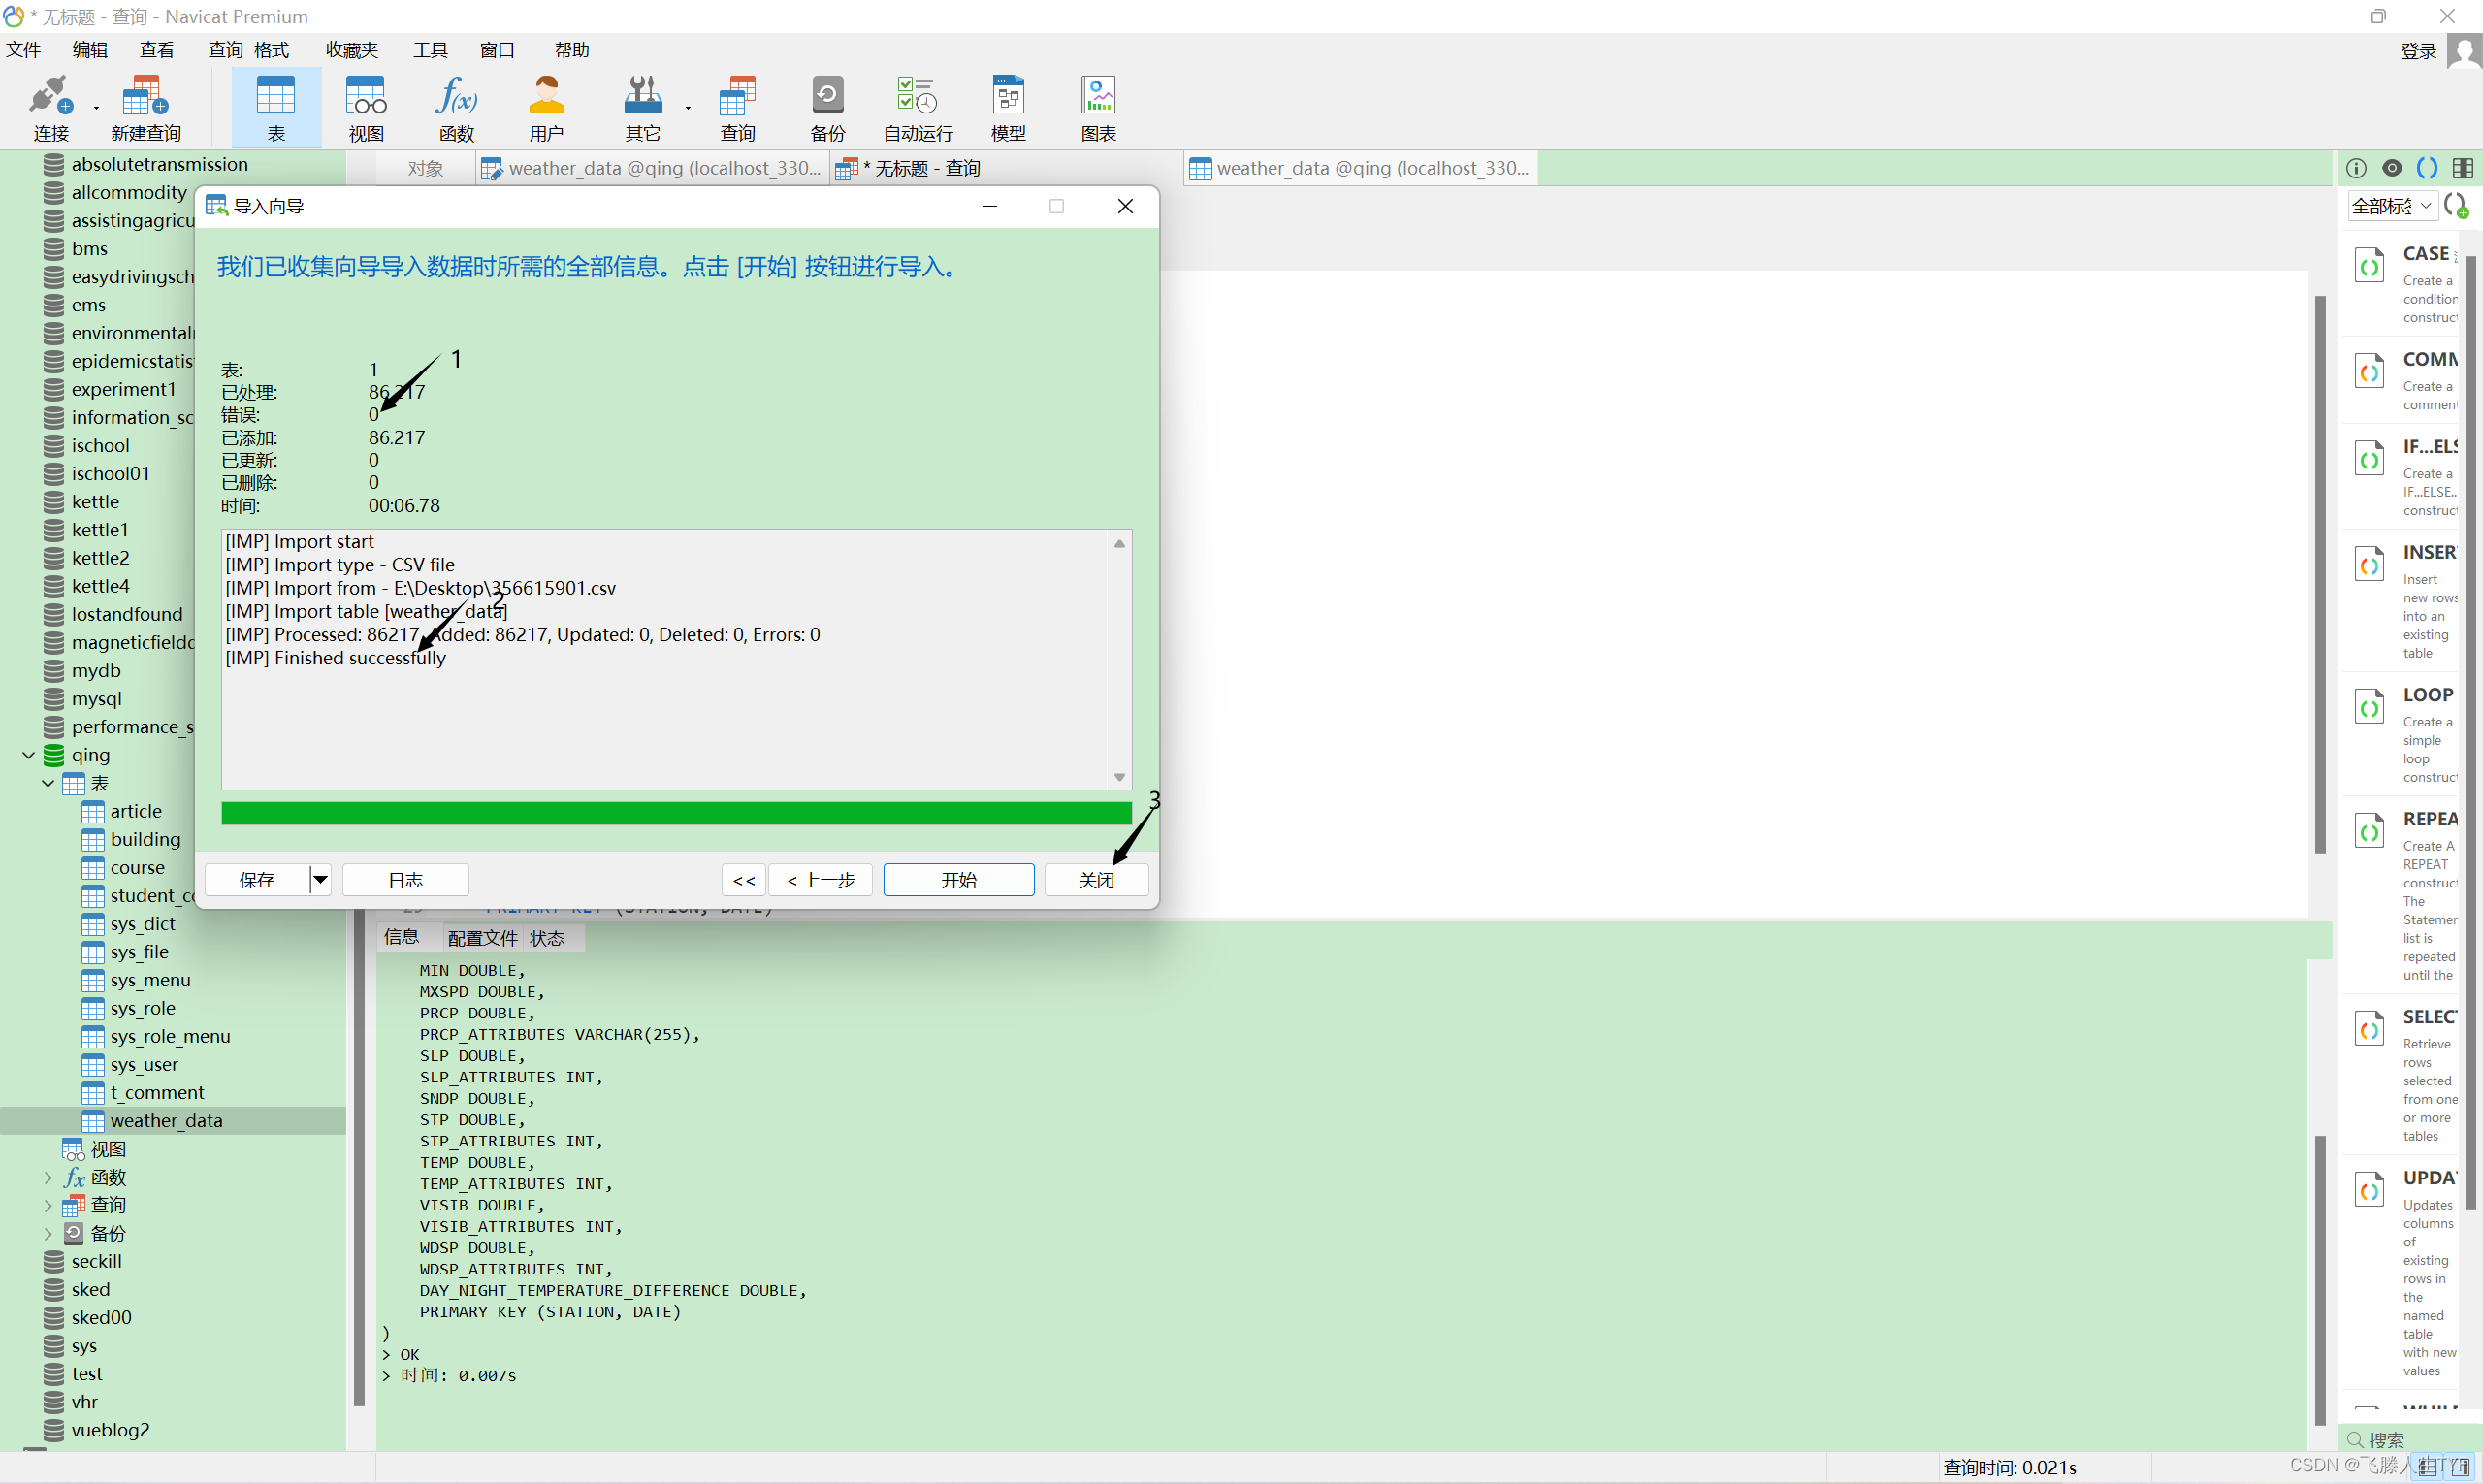Click the 关闭 button to close import wizard
The width and height of the screenshot is (2483, 1484).
[x=1095, y=878]
